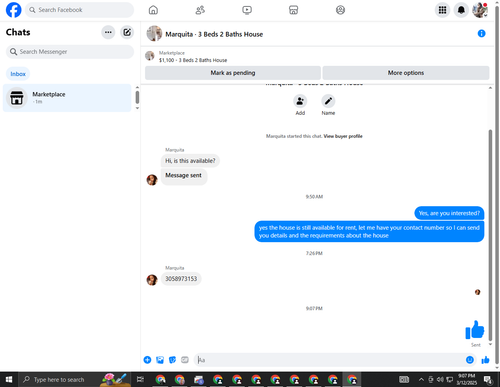Click the "Message sent" bubble
This screenshot has width=500, height=387.
(184, 176)
